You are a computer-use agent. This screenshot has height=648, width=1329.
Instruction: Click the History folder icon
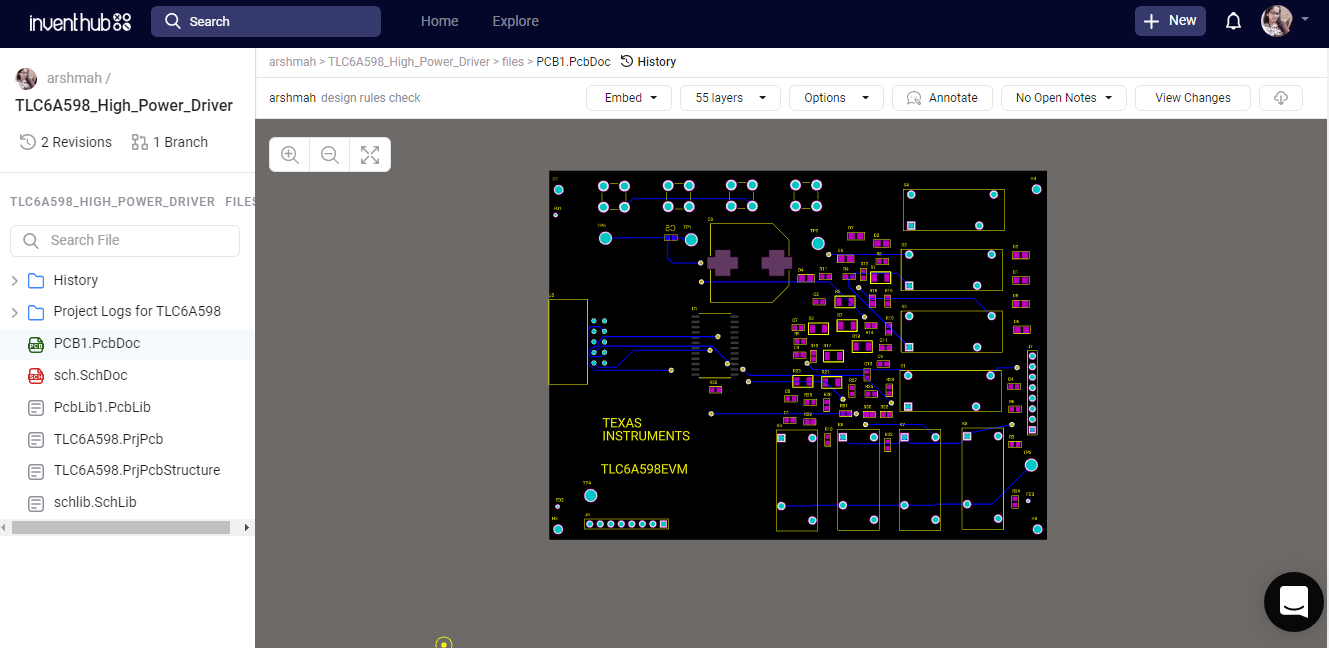point(36,280)
